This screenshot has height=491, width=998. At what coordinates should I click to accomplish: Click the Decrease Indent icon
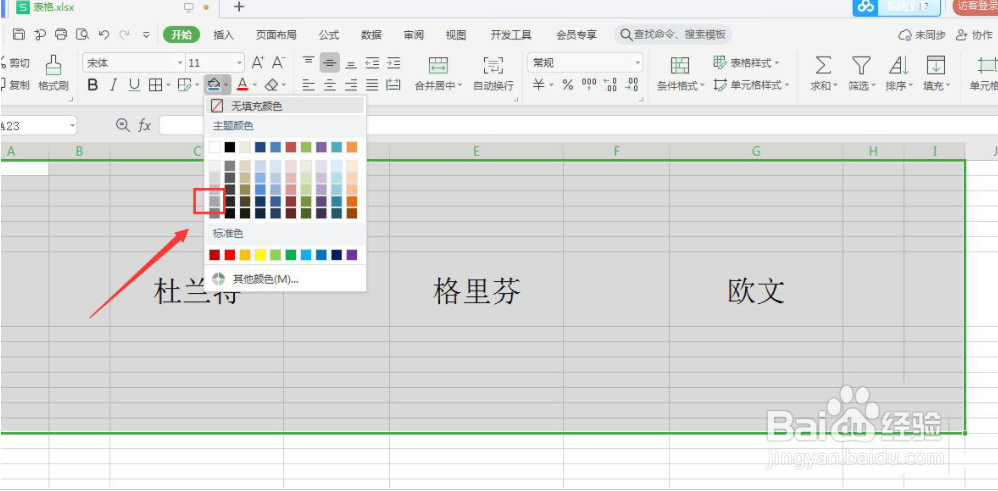[372, 62]
